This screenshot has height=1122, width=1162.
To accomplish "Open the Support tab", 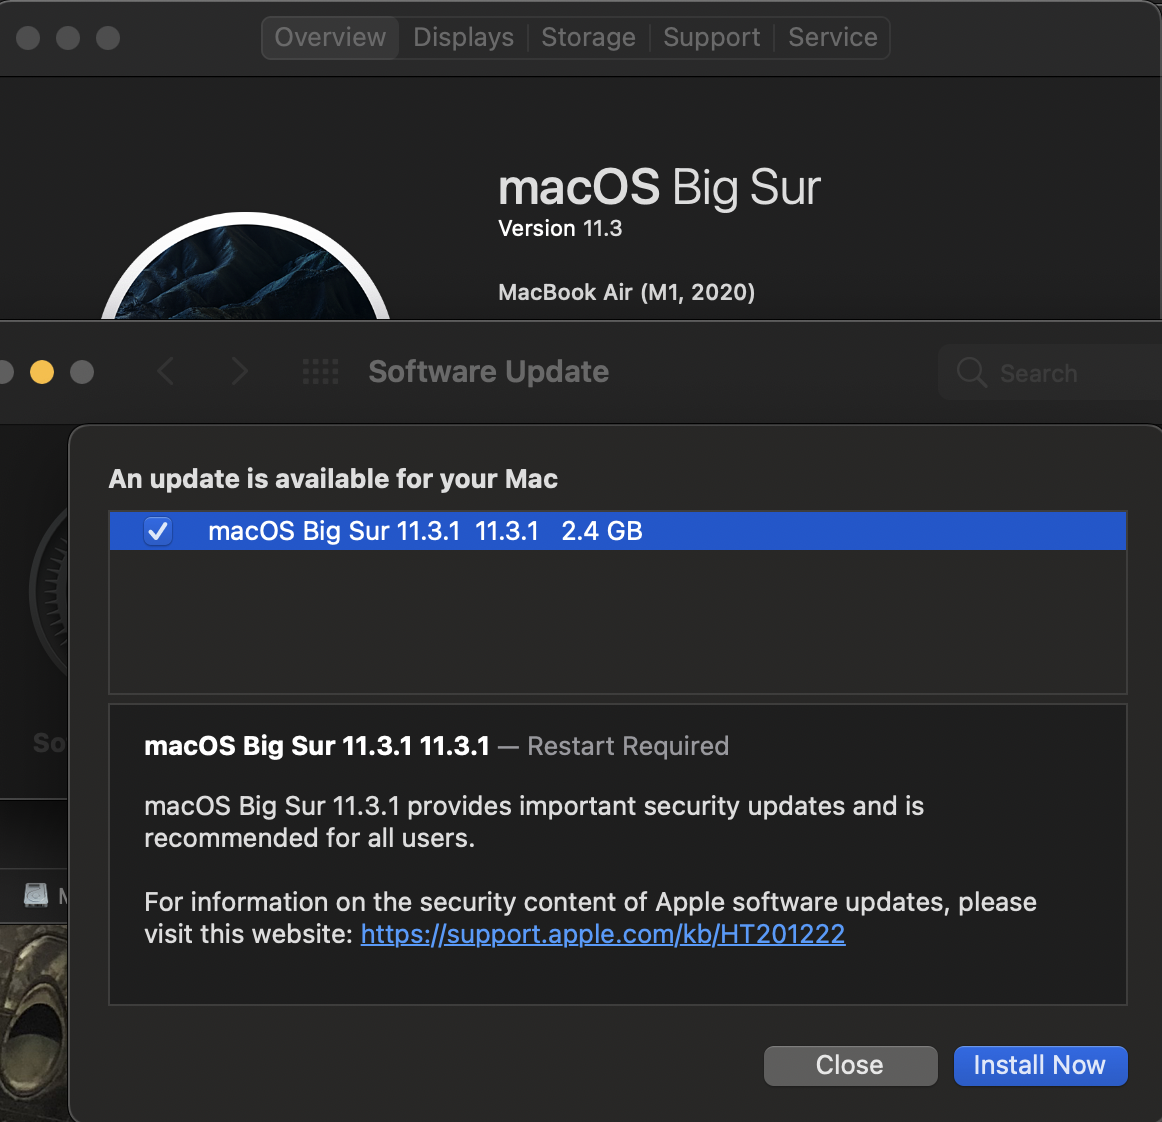I will [711, 37].
